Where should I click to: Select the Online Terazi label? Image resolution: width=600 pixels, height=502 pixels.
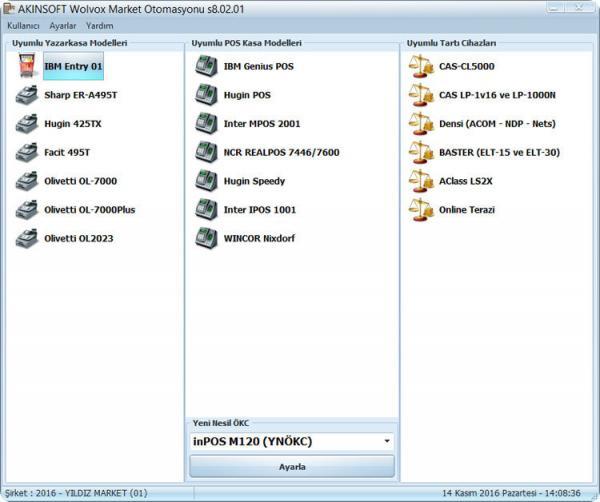coord(467,210)
